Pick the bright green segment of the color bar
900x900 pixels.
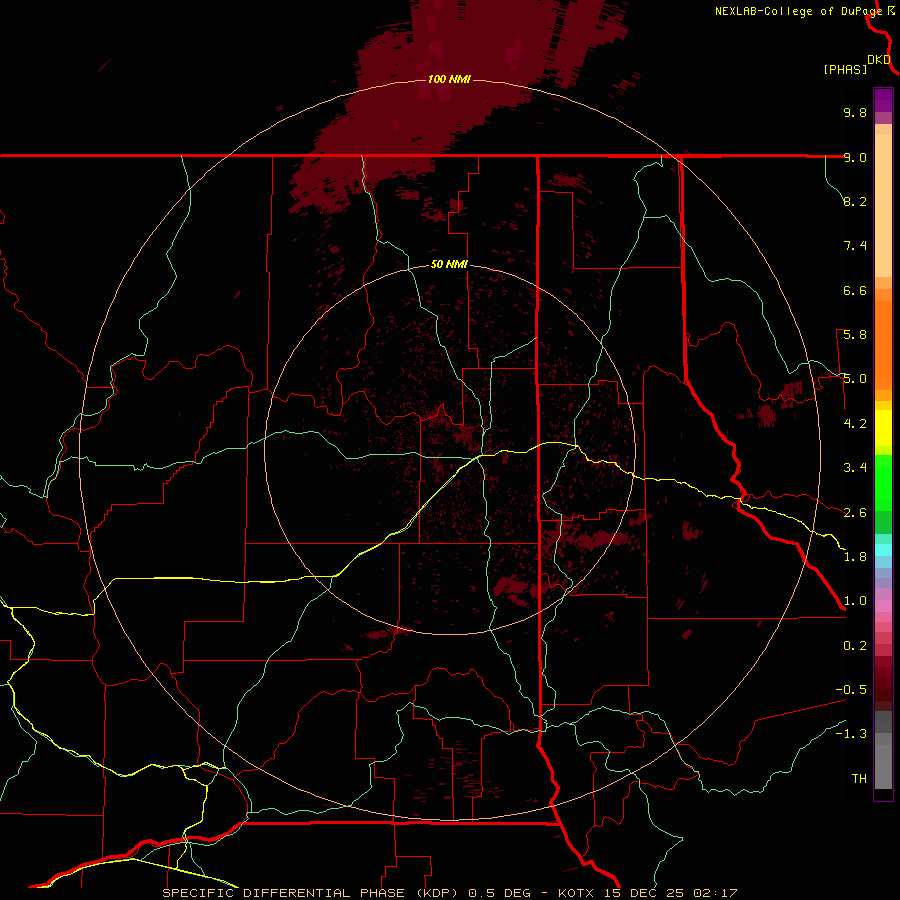coord(883,483)
